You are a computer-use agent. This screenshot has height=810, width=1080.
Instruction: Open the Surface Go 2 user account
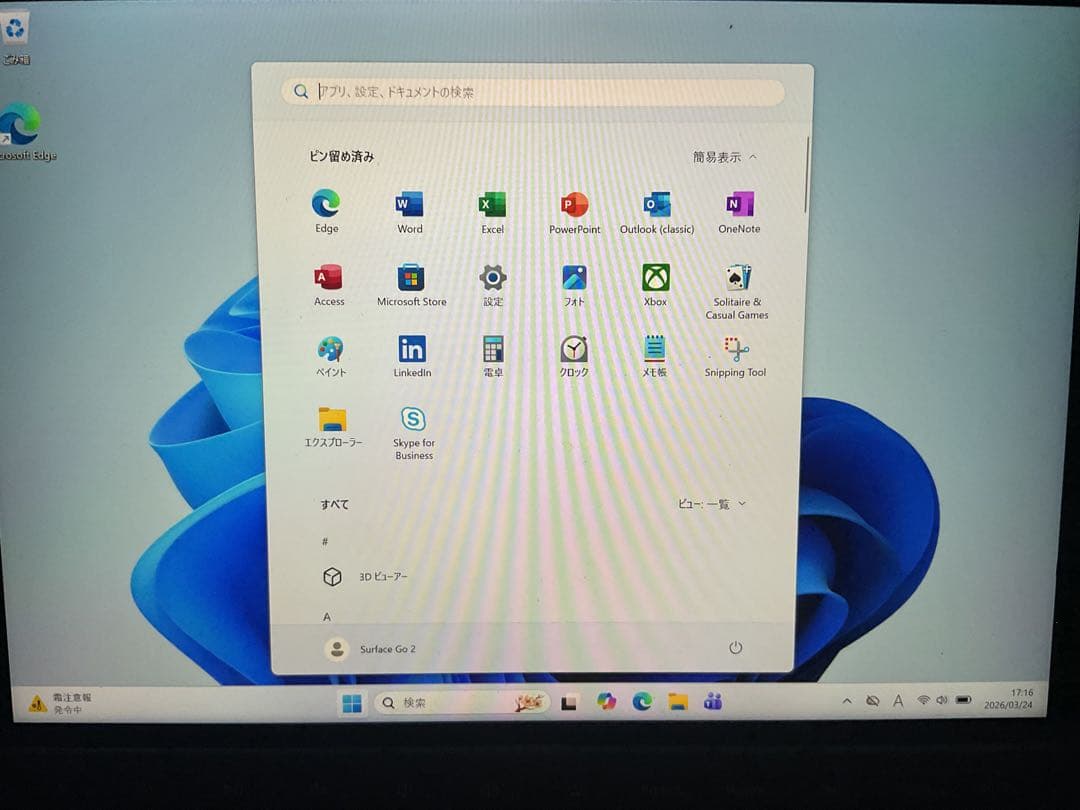[371, 649]
